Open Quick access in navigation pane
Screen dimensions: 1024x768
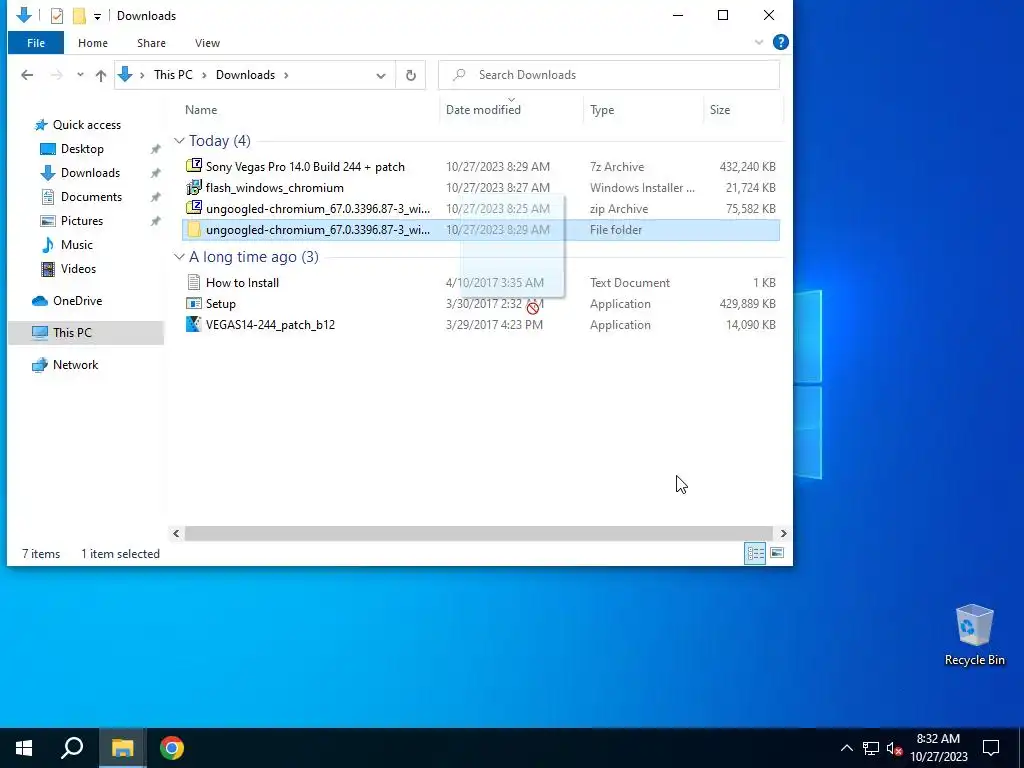coord(87,125)
